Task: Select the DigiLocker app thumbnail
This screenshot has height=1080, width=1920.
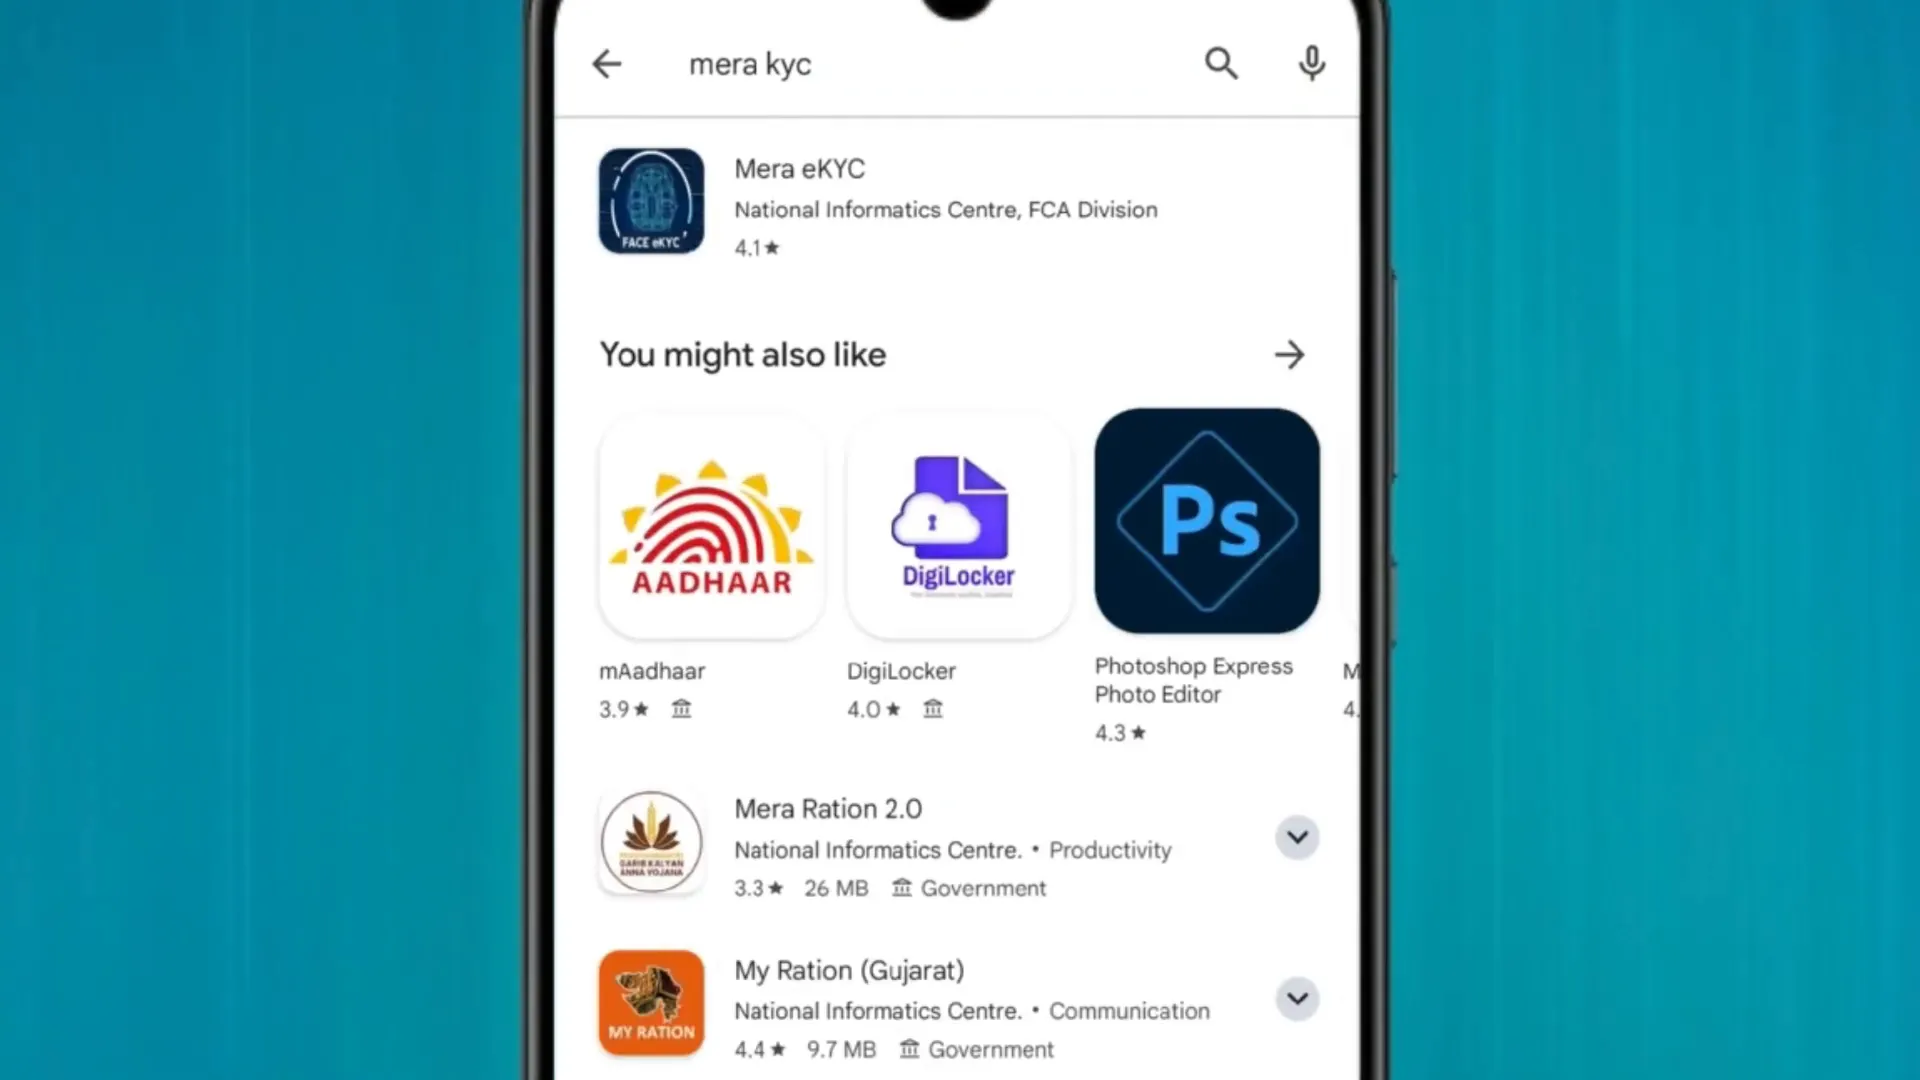Action: (959, 520)
